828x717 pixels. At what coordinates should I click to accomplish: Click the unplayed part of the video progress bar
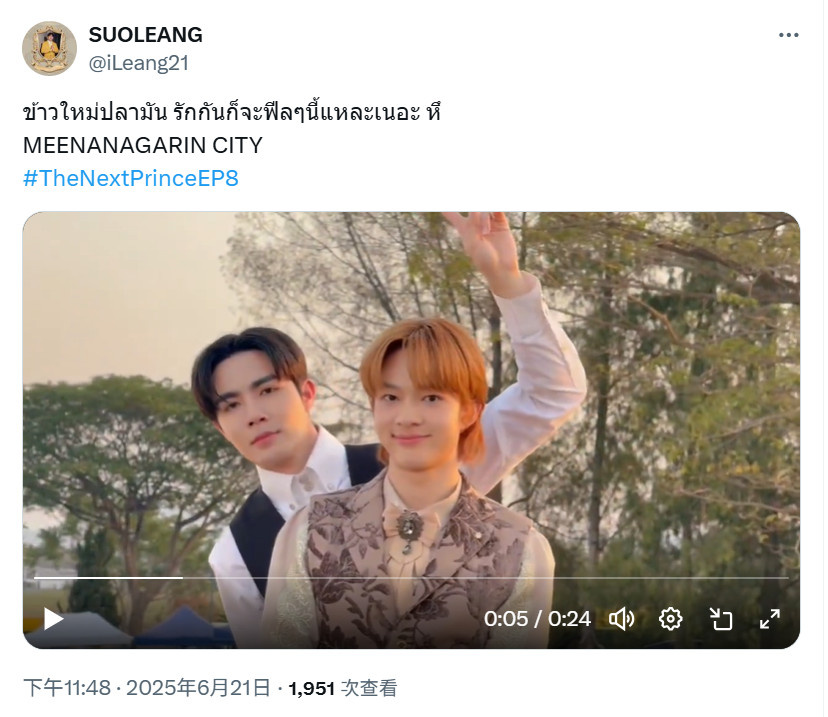point(486,578)
